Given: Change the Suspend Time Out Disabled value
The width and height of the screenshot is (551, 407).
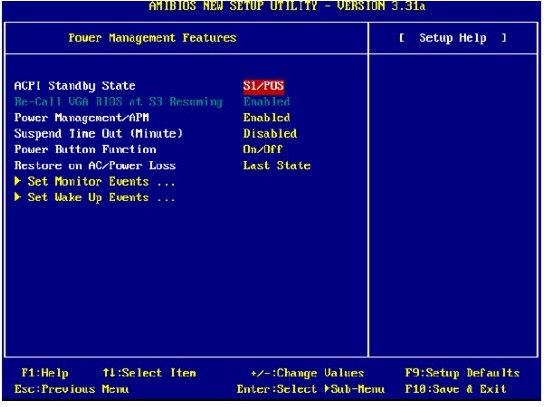Looking at the screenshot, I should [x=270, y=134].
